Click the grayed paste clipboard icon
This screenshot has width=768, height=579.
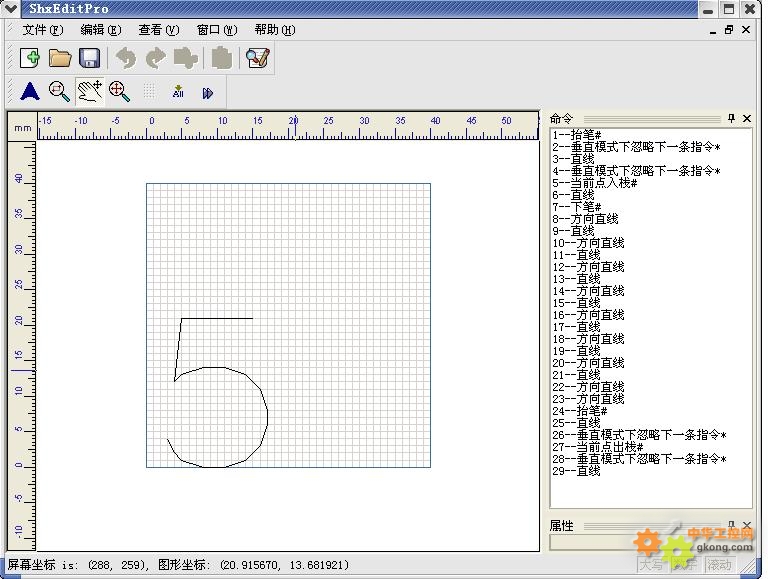click(x=221, y=58)
